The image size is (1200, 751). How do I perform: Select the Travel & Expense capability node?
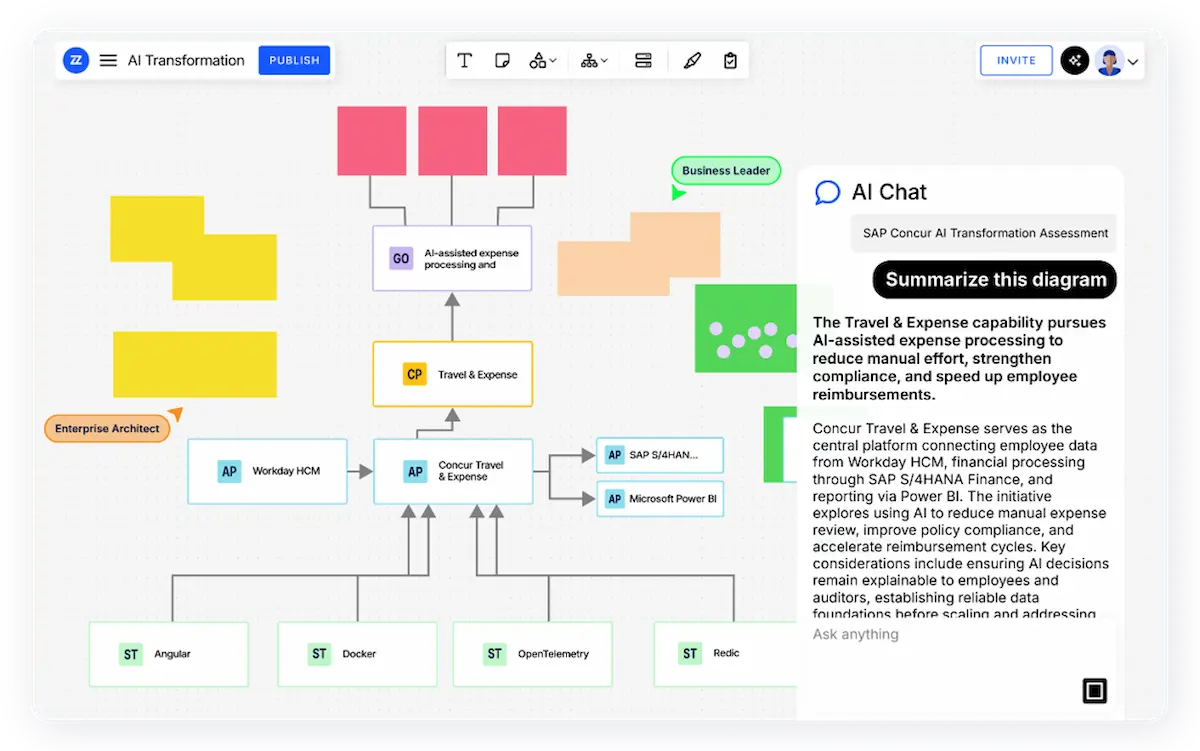tap(452, 374)
